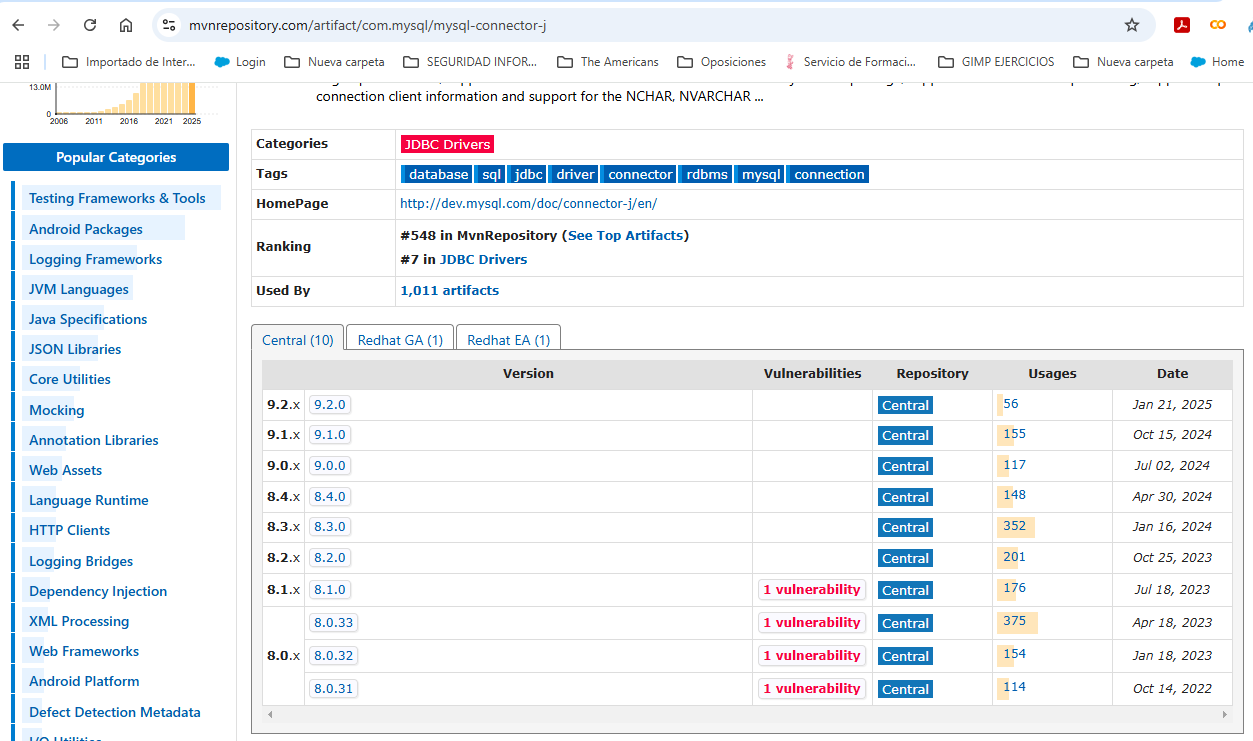Open Servicio de Formaci... bookmark
Image resolution: width=1253 pixels, height=741 pixels.
pyautogui.click(x=850, y=62)
